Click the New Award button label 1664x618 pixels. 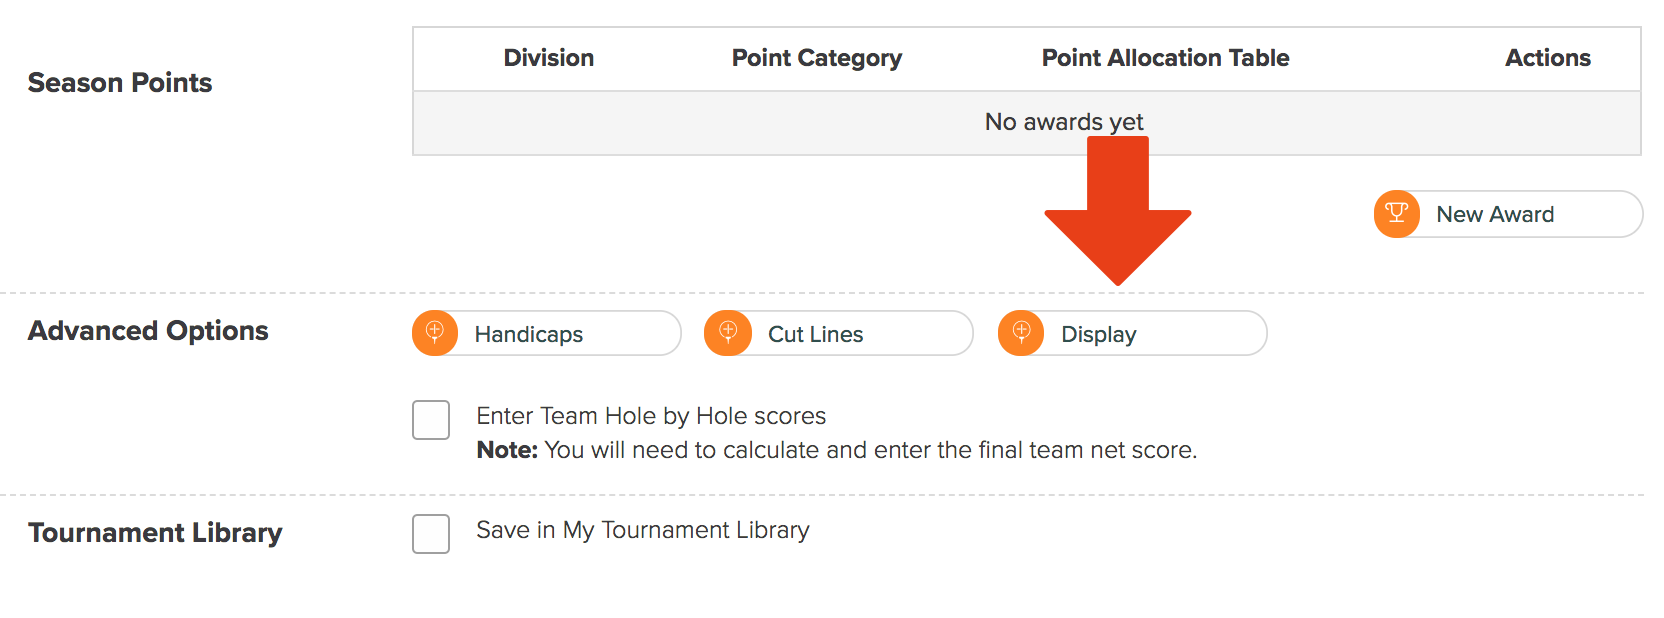(x=1495, y=214)
